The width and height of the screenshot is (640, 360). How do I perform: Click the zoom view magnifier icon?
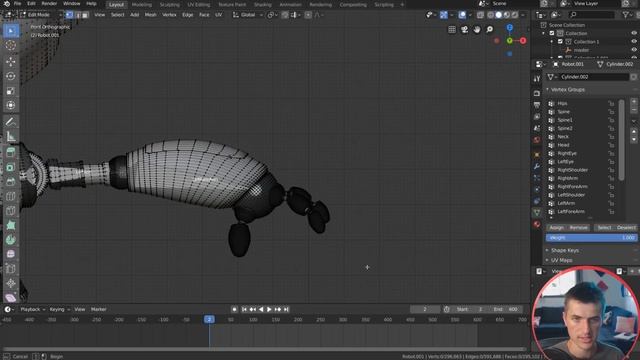tap(489, 29)
